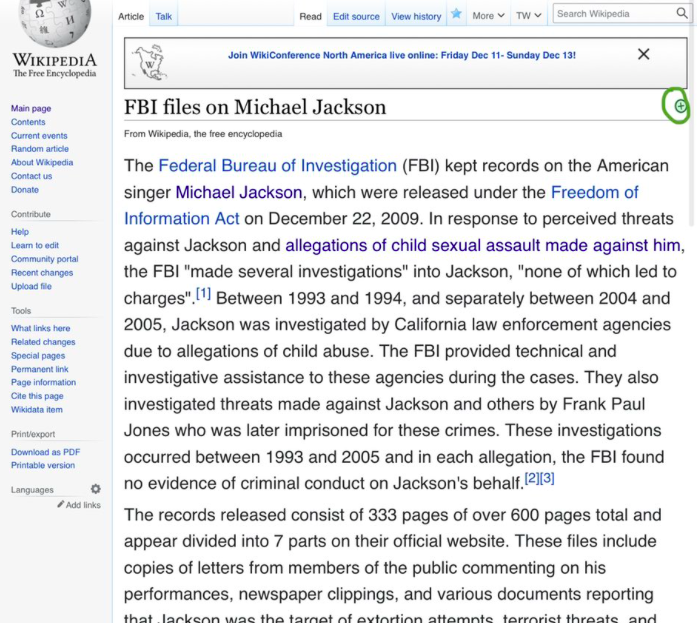Open Learn to edit link
This screenshot has width=697, height=623.
(x=35, y=245)
